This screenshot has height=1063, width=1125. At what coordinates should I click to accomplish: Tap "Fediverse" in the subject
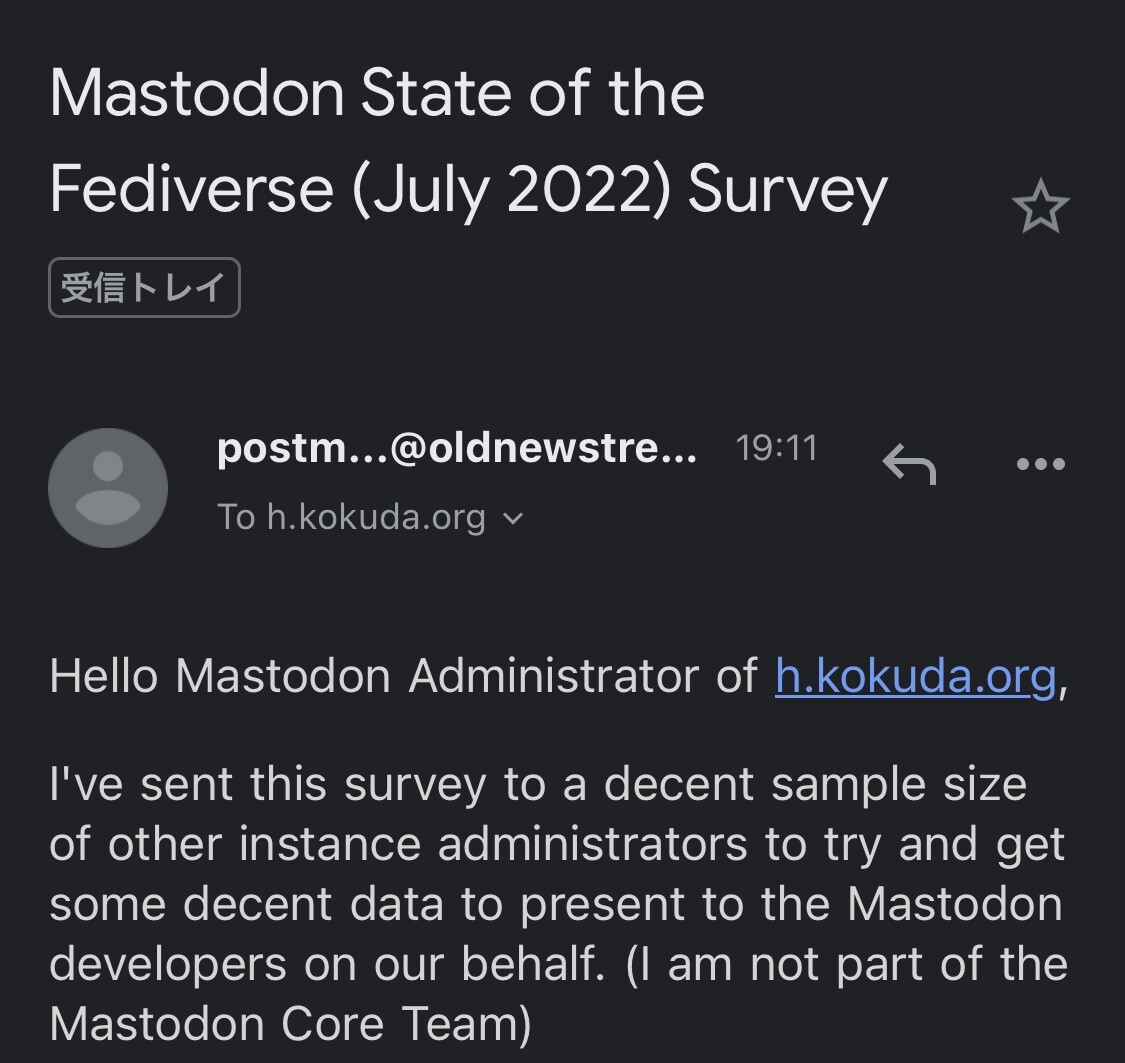[190, 189]
